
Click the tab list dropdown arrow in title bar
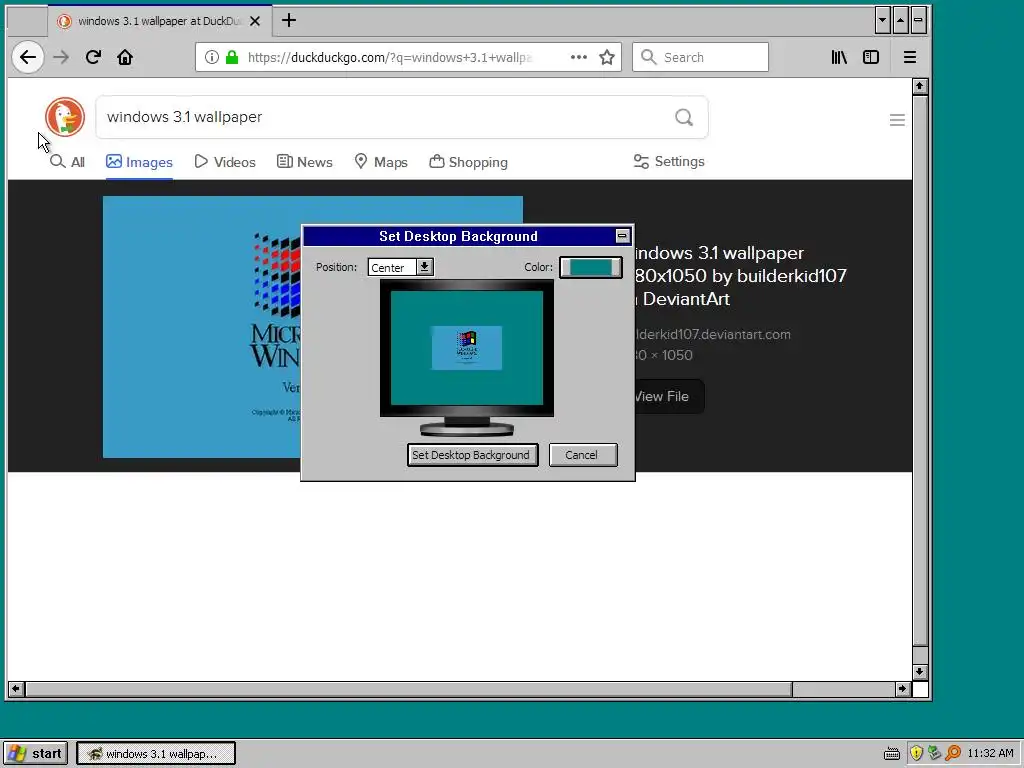[882, 20]
